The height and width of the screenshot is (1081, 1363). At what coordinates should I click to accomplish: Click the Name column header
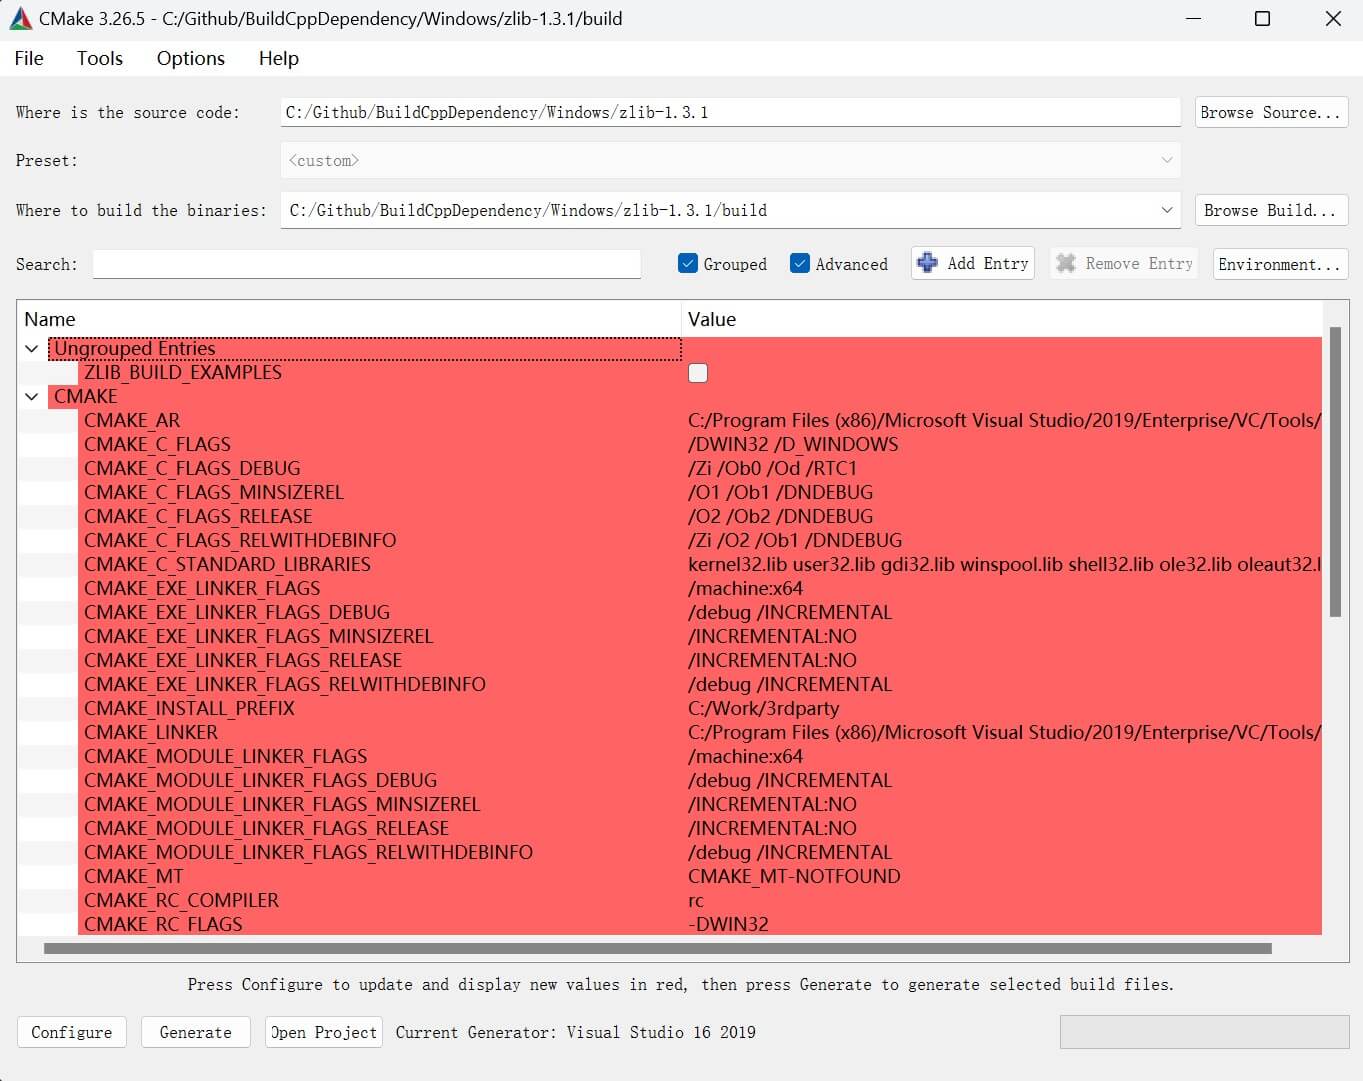pos(350,319)
